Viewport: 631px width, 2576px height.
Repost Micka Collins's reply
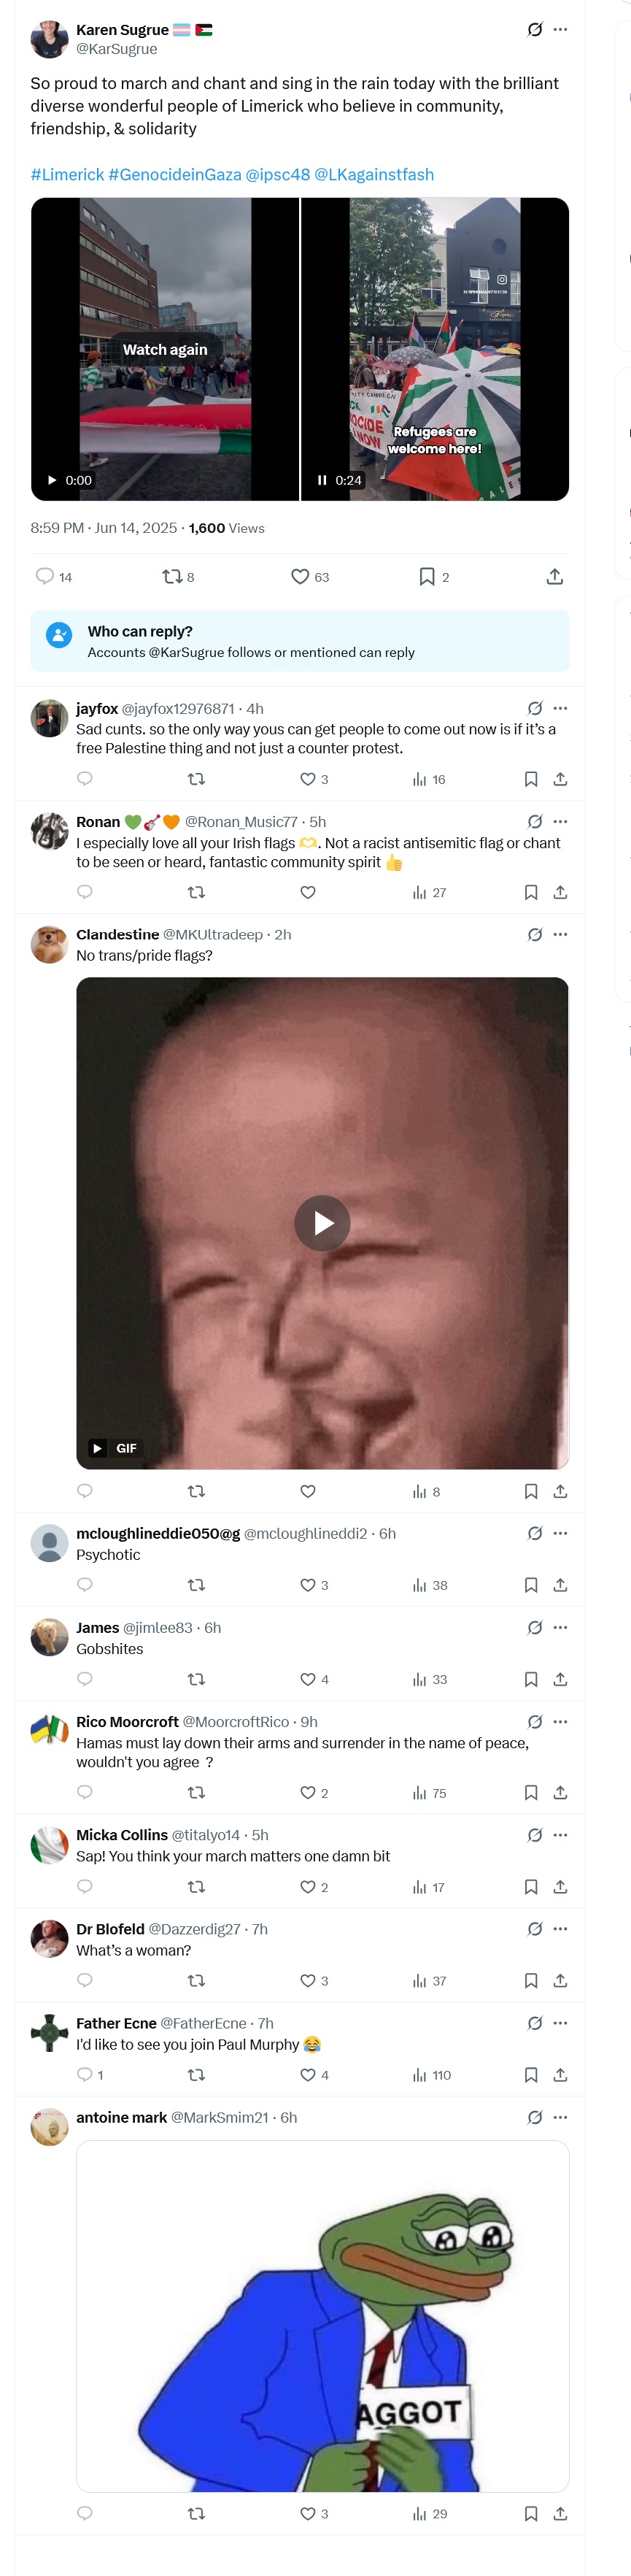pyautogui.click(x=196, y=1887)
